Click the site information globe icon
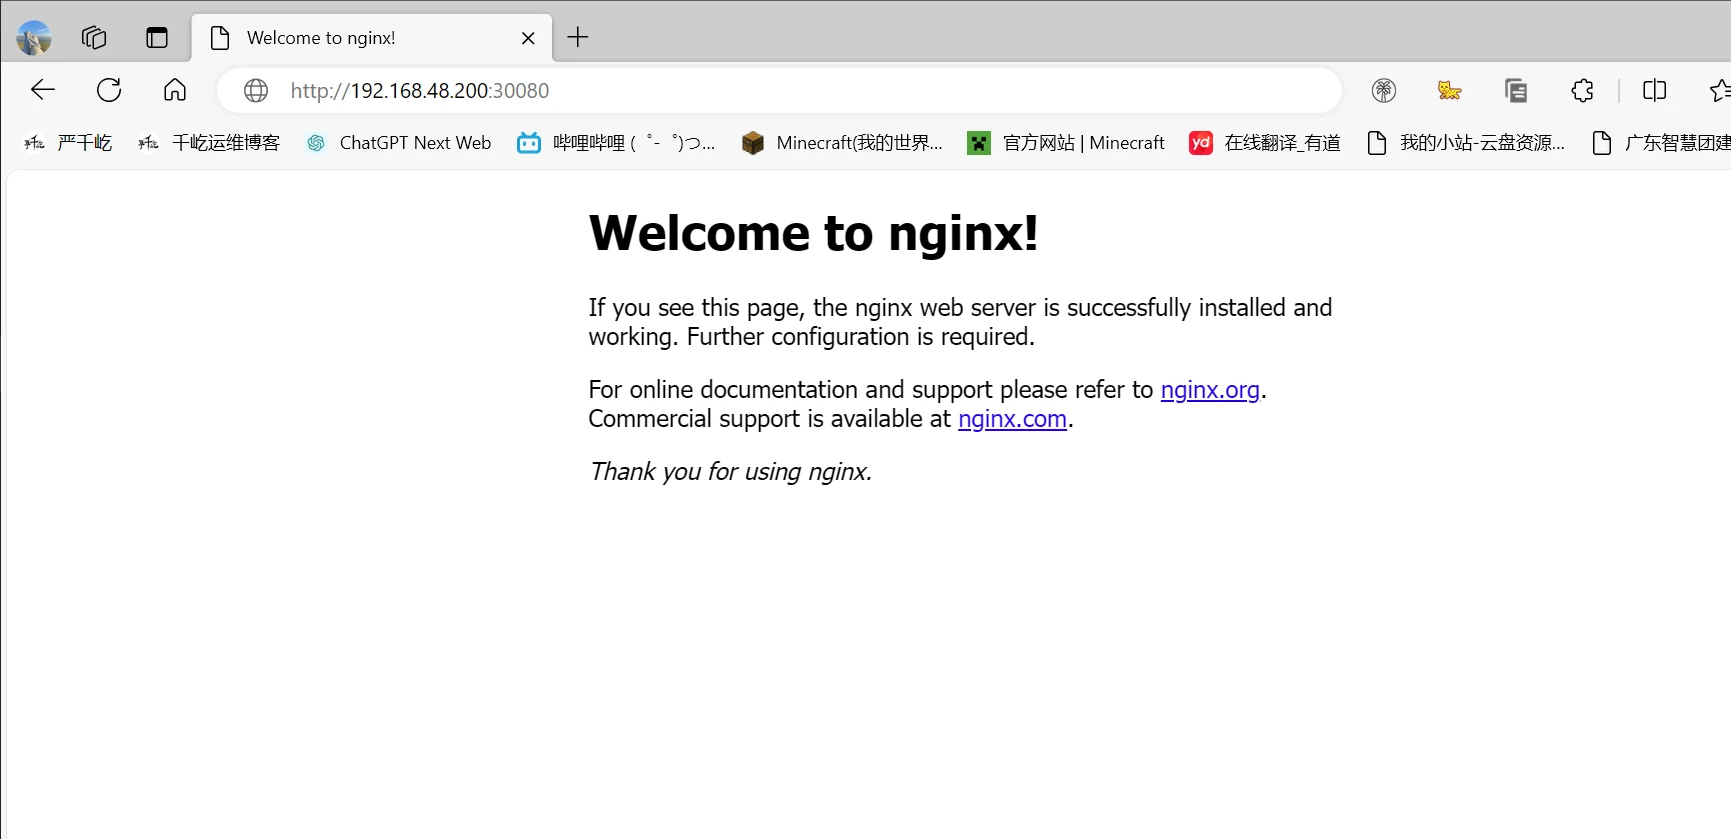Image resolution: width=1731 pixels, height=839 pixels. coord(256,91)
